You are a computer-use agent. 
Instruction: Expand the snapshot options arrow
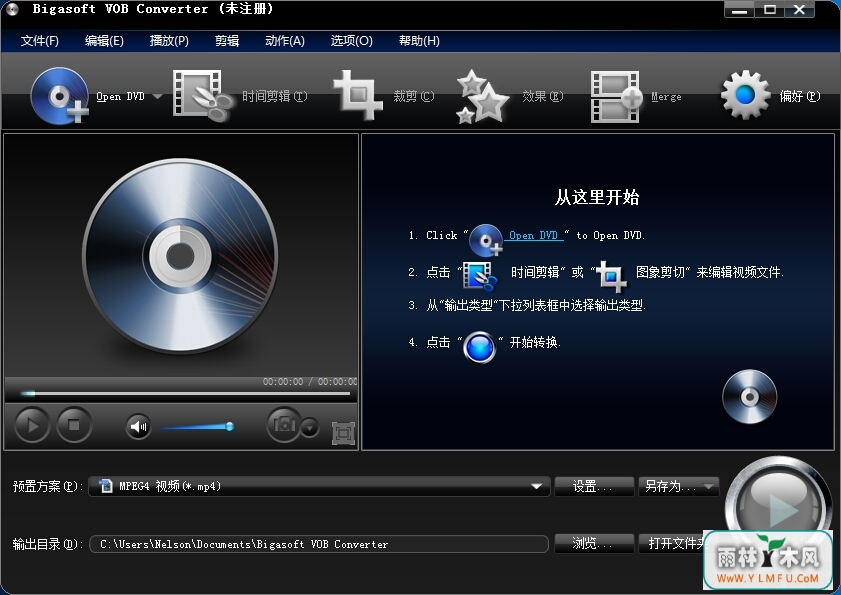tap(310, 428)
